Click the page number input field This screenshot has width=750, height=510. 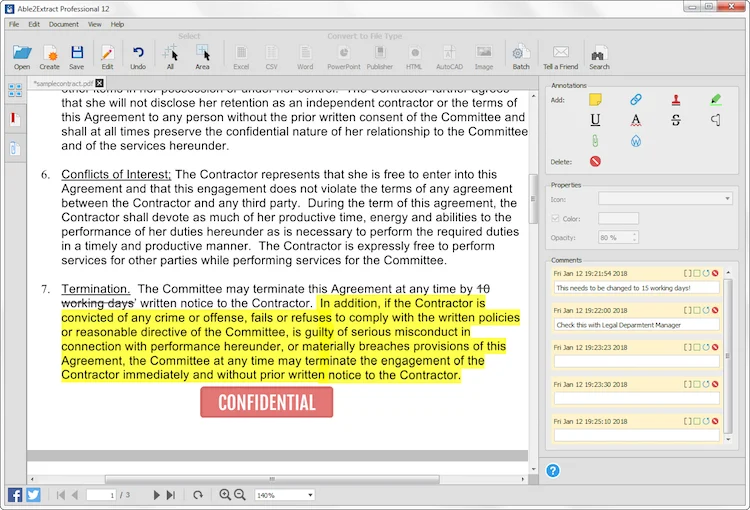[x=101, y=495]
